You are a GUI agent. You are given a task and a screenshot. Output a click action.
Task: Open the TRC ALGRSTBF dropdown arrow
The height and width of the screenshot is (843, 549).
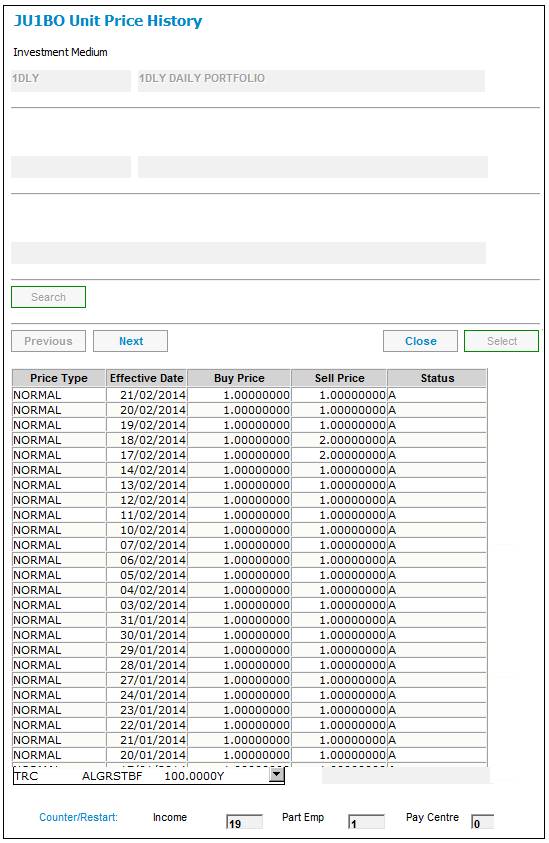(276, 775)
